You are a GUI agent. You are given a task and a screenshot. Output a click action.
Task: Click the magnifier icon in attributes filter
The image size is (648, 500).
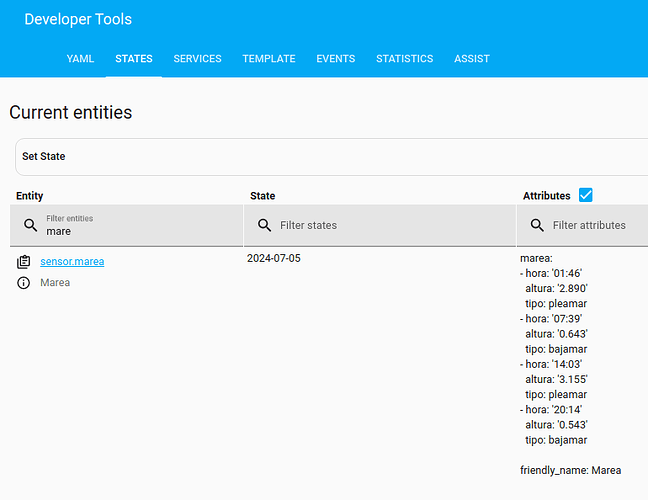(x=537, y=225)
